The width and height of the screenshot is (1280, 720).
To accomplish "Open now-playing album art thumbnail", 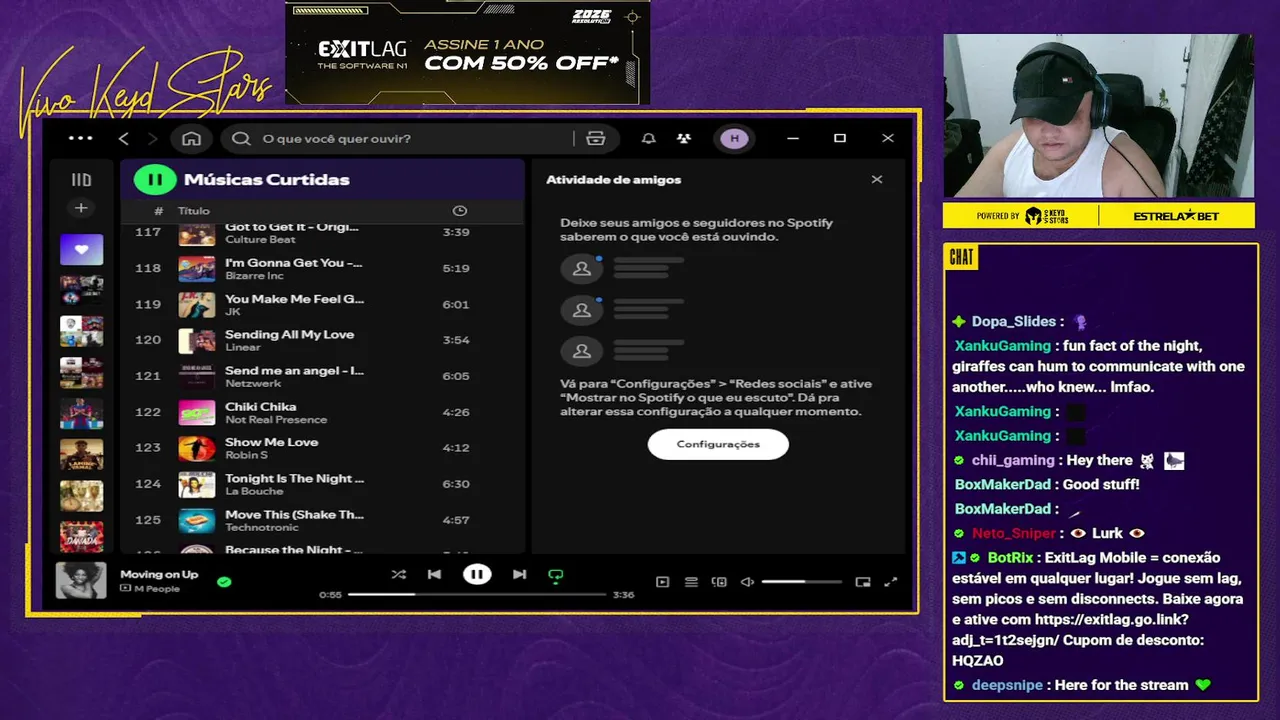I will pos(81,580).
